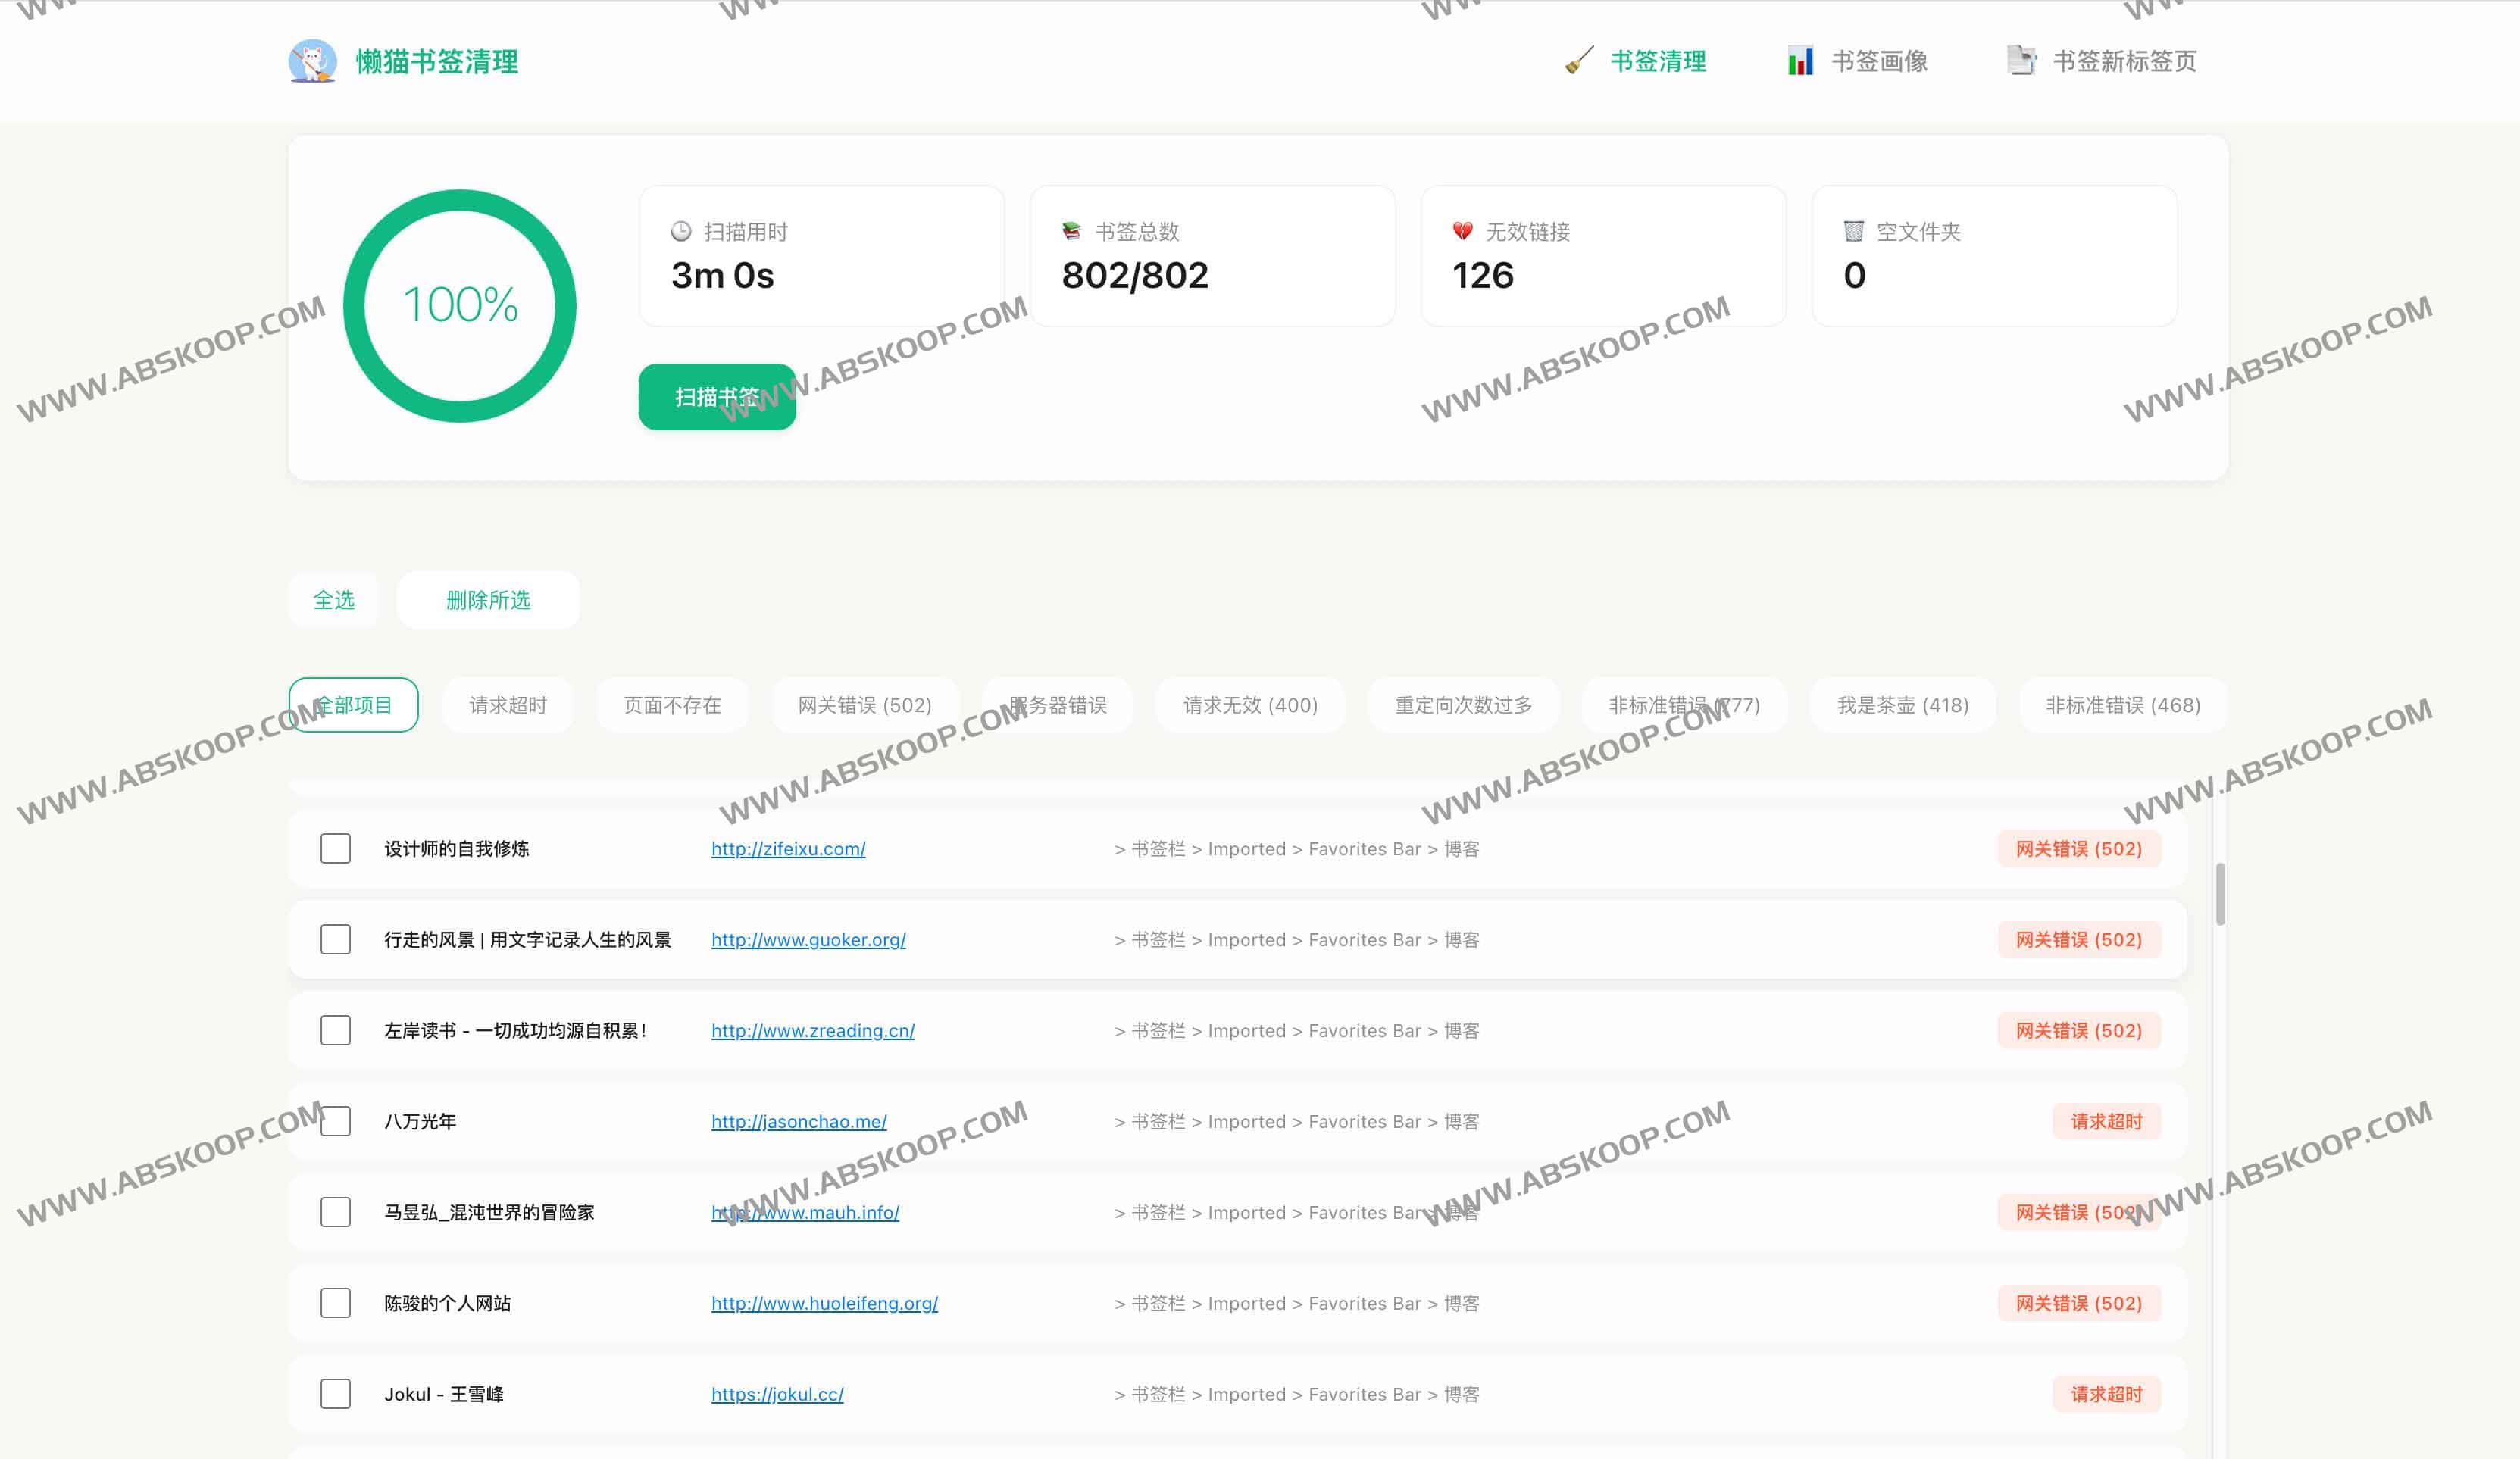Switch to the 网关错误 (502) filter
Viewport: 2520px width, 1459px height.
(864, 705)
